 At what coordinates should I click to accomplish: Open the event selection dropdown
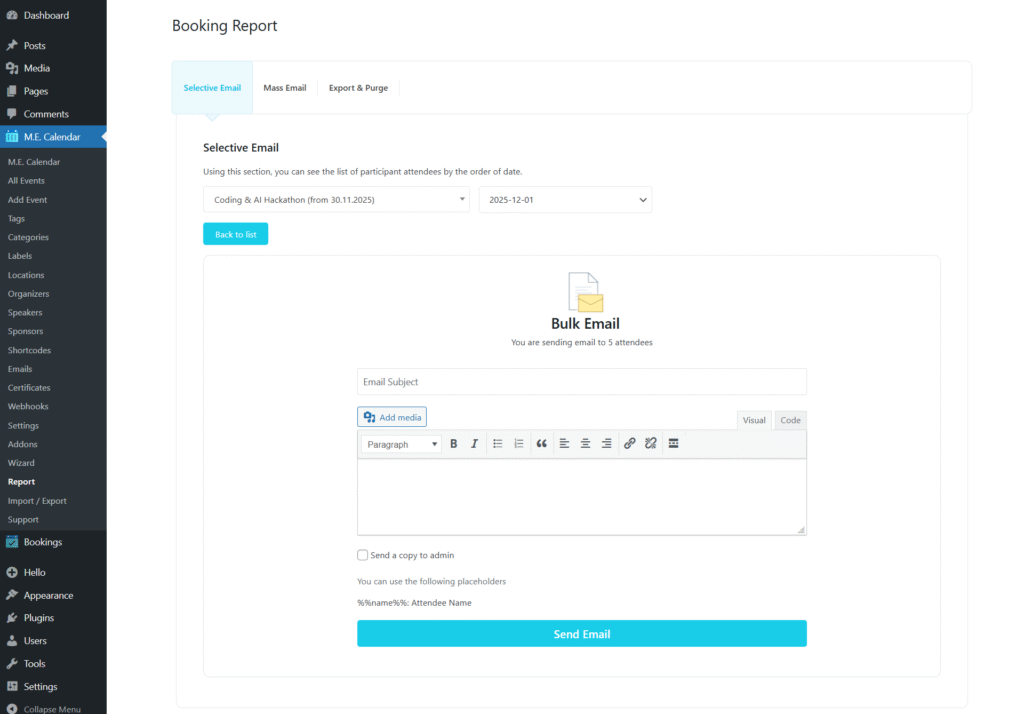point(336,199)
